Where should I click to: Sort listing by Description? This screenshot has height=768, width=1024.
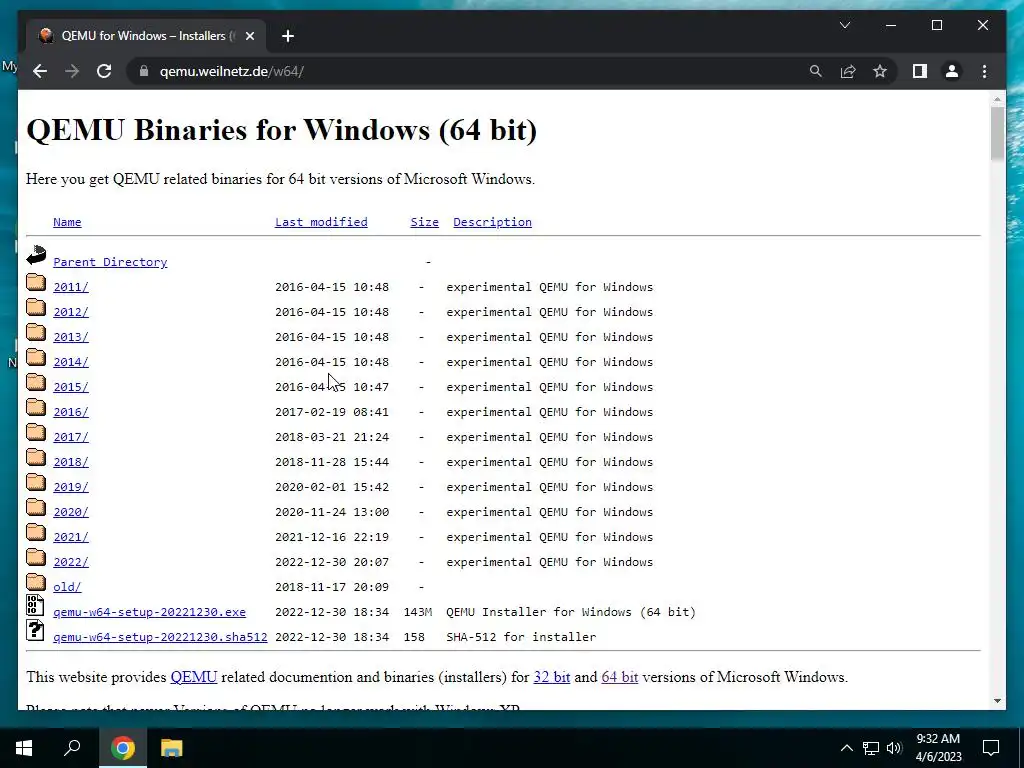[x=492, y=222]
